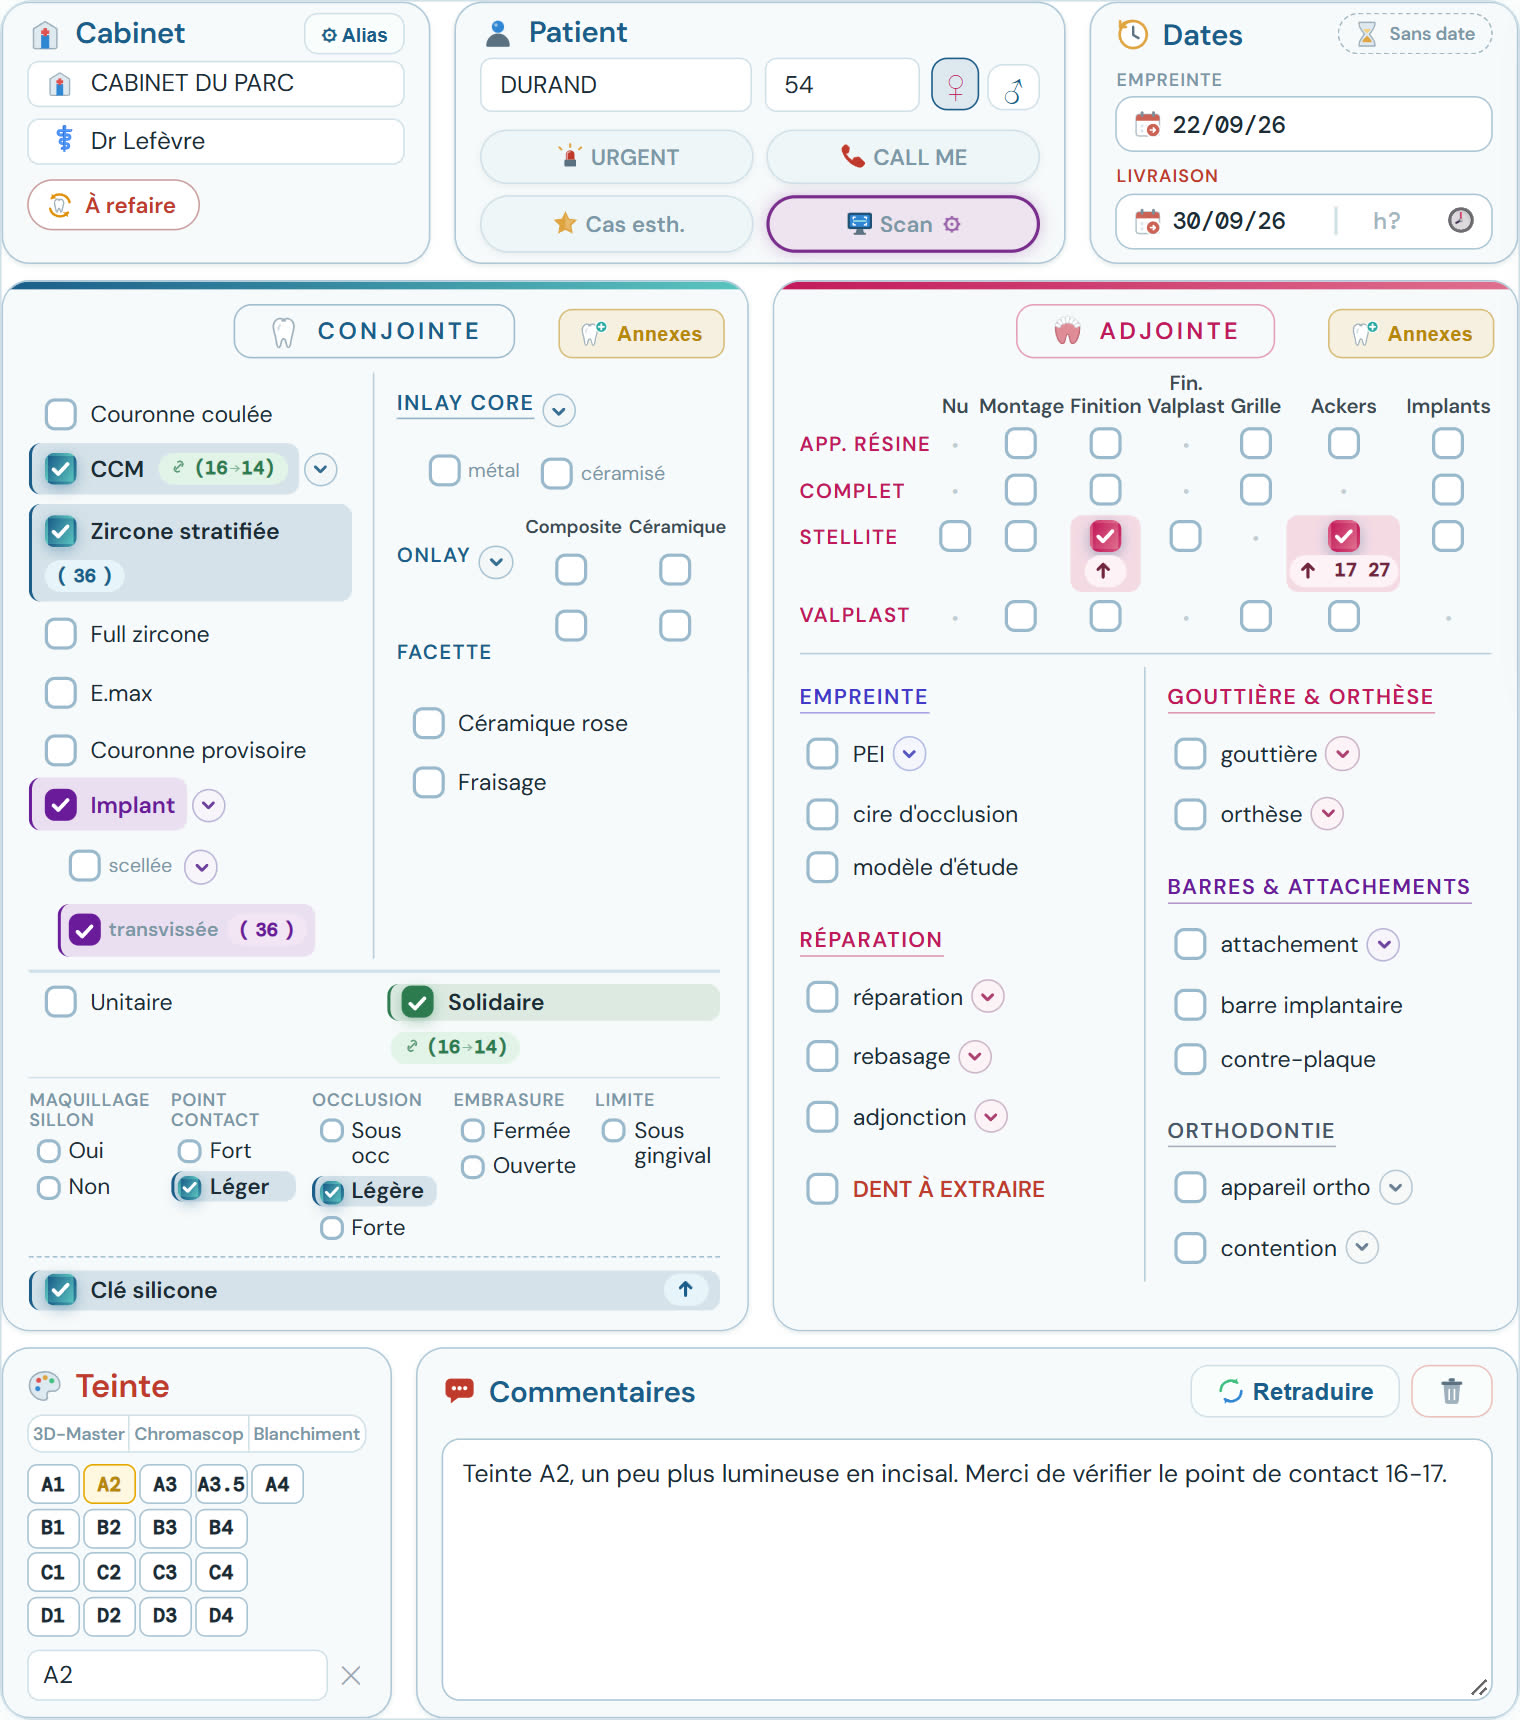Switch to the Chromascop shade tab
This screenshot has height=1720, width=1520.
[x=189, y=1433]
